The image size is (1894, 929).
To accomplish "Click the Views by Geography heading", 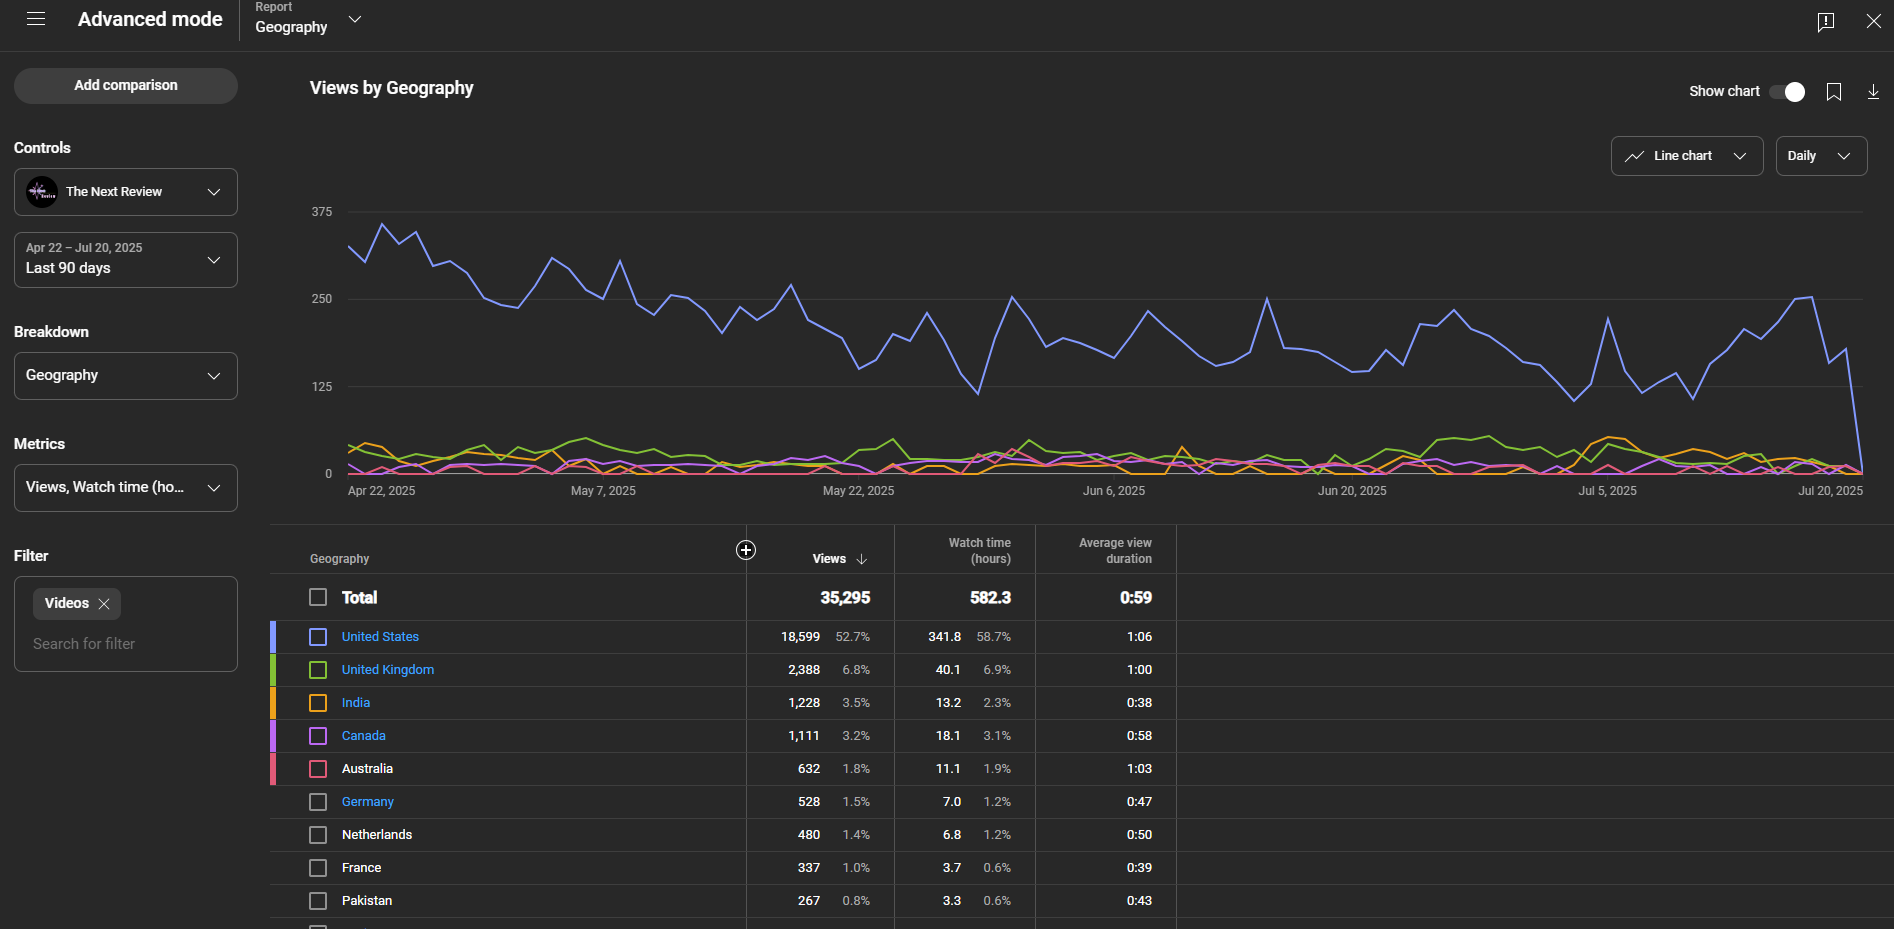I will click(392, 88).
